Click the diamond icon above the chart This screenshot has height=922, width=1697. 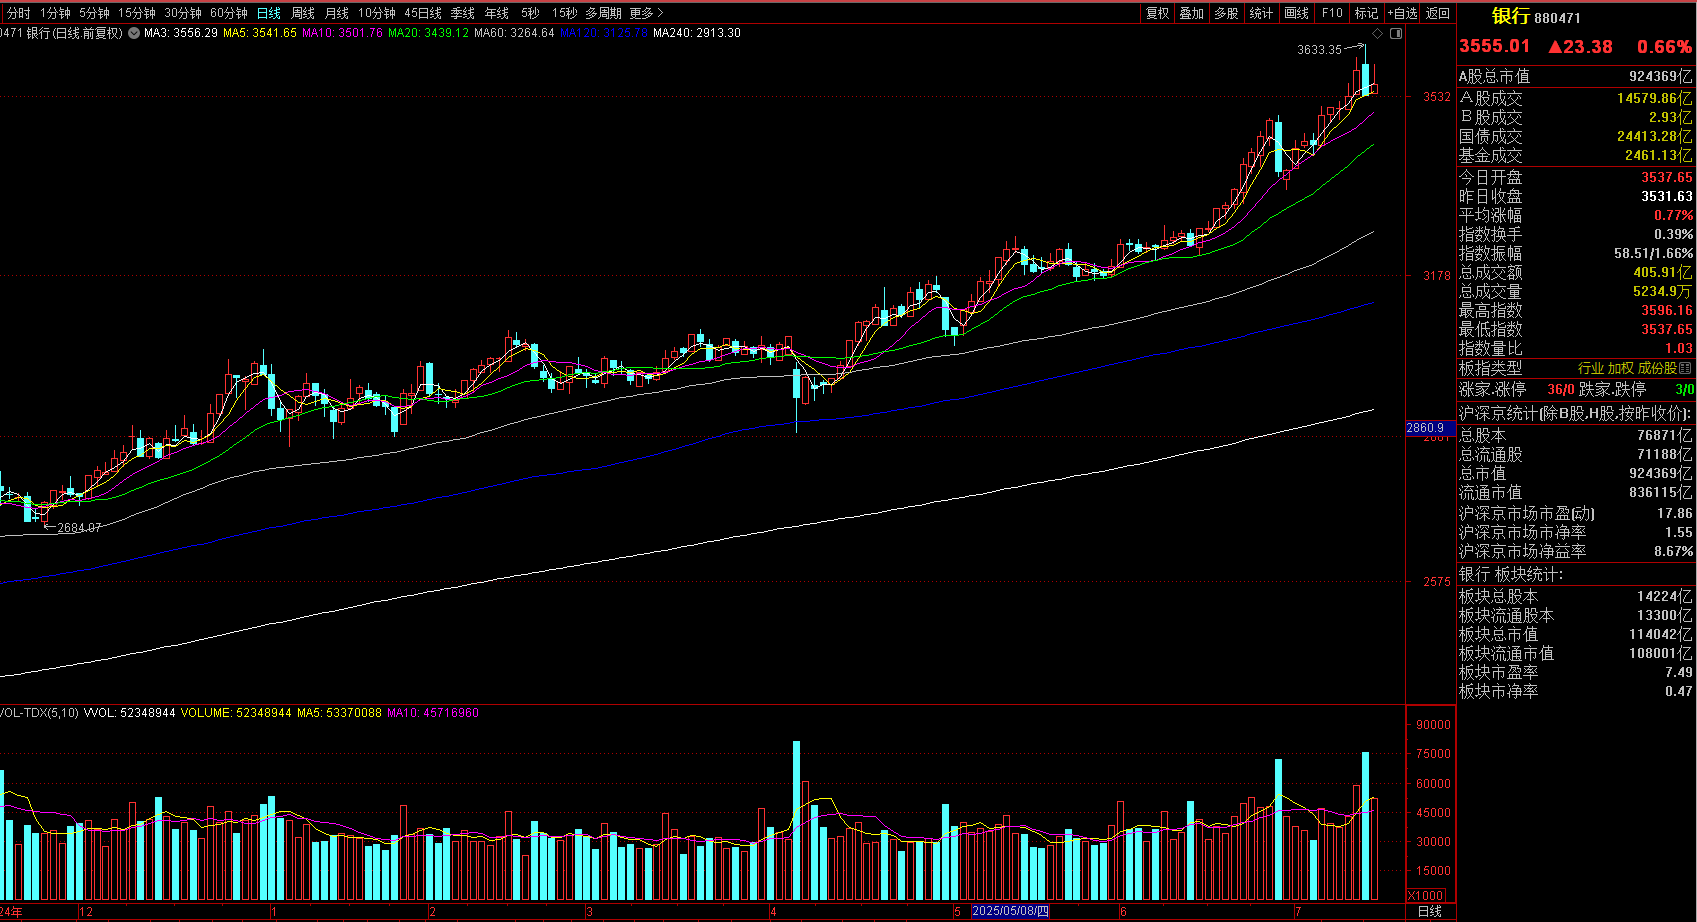pyautogui.click(x=1378, y=33)
